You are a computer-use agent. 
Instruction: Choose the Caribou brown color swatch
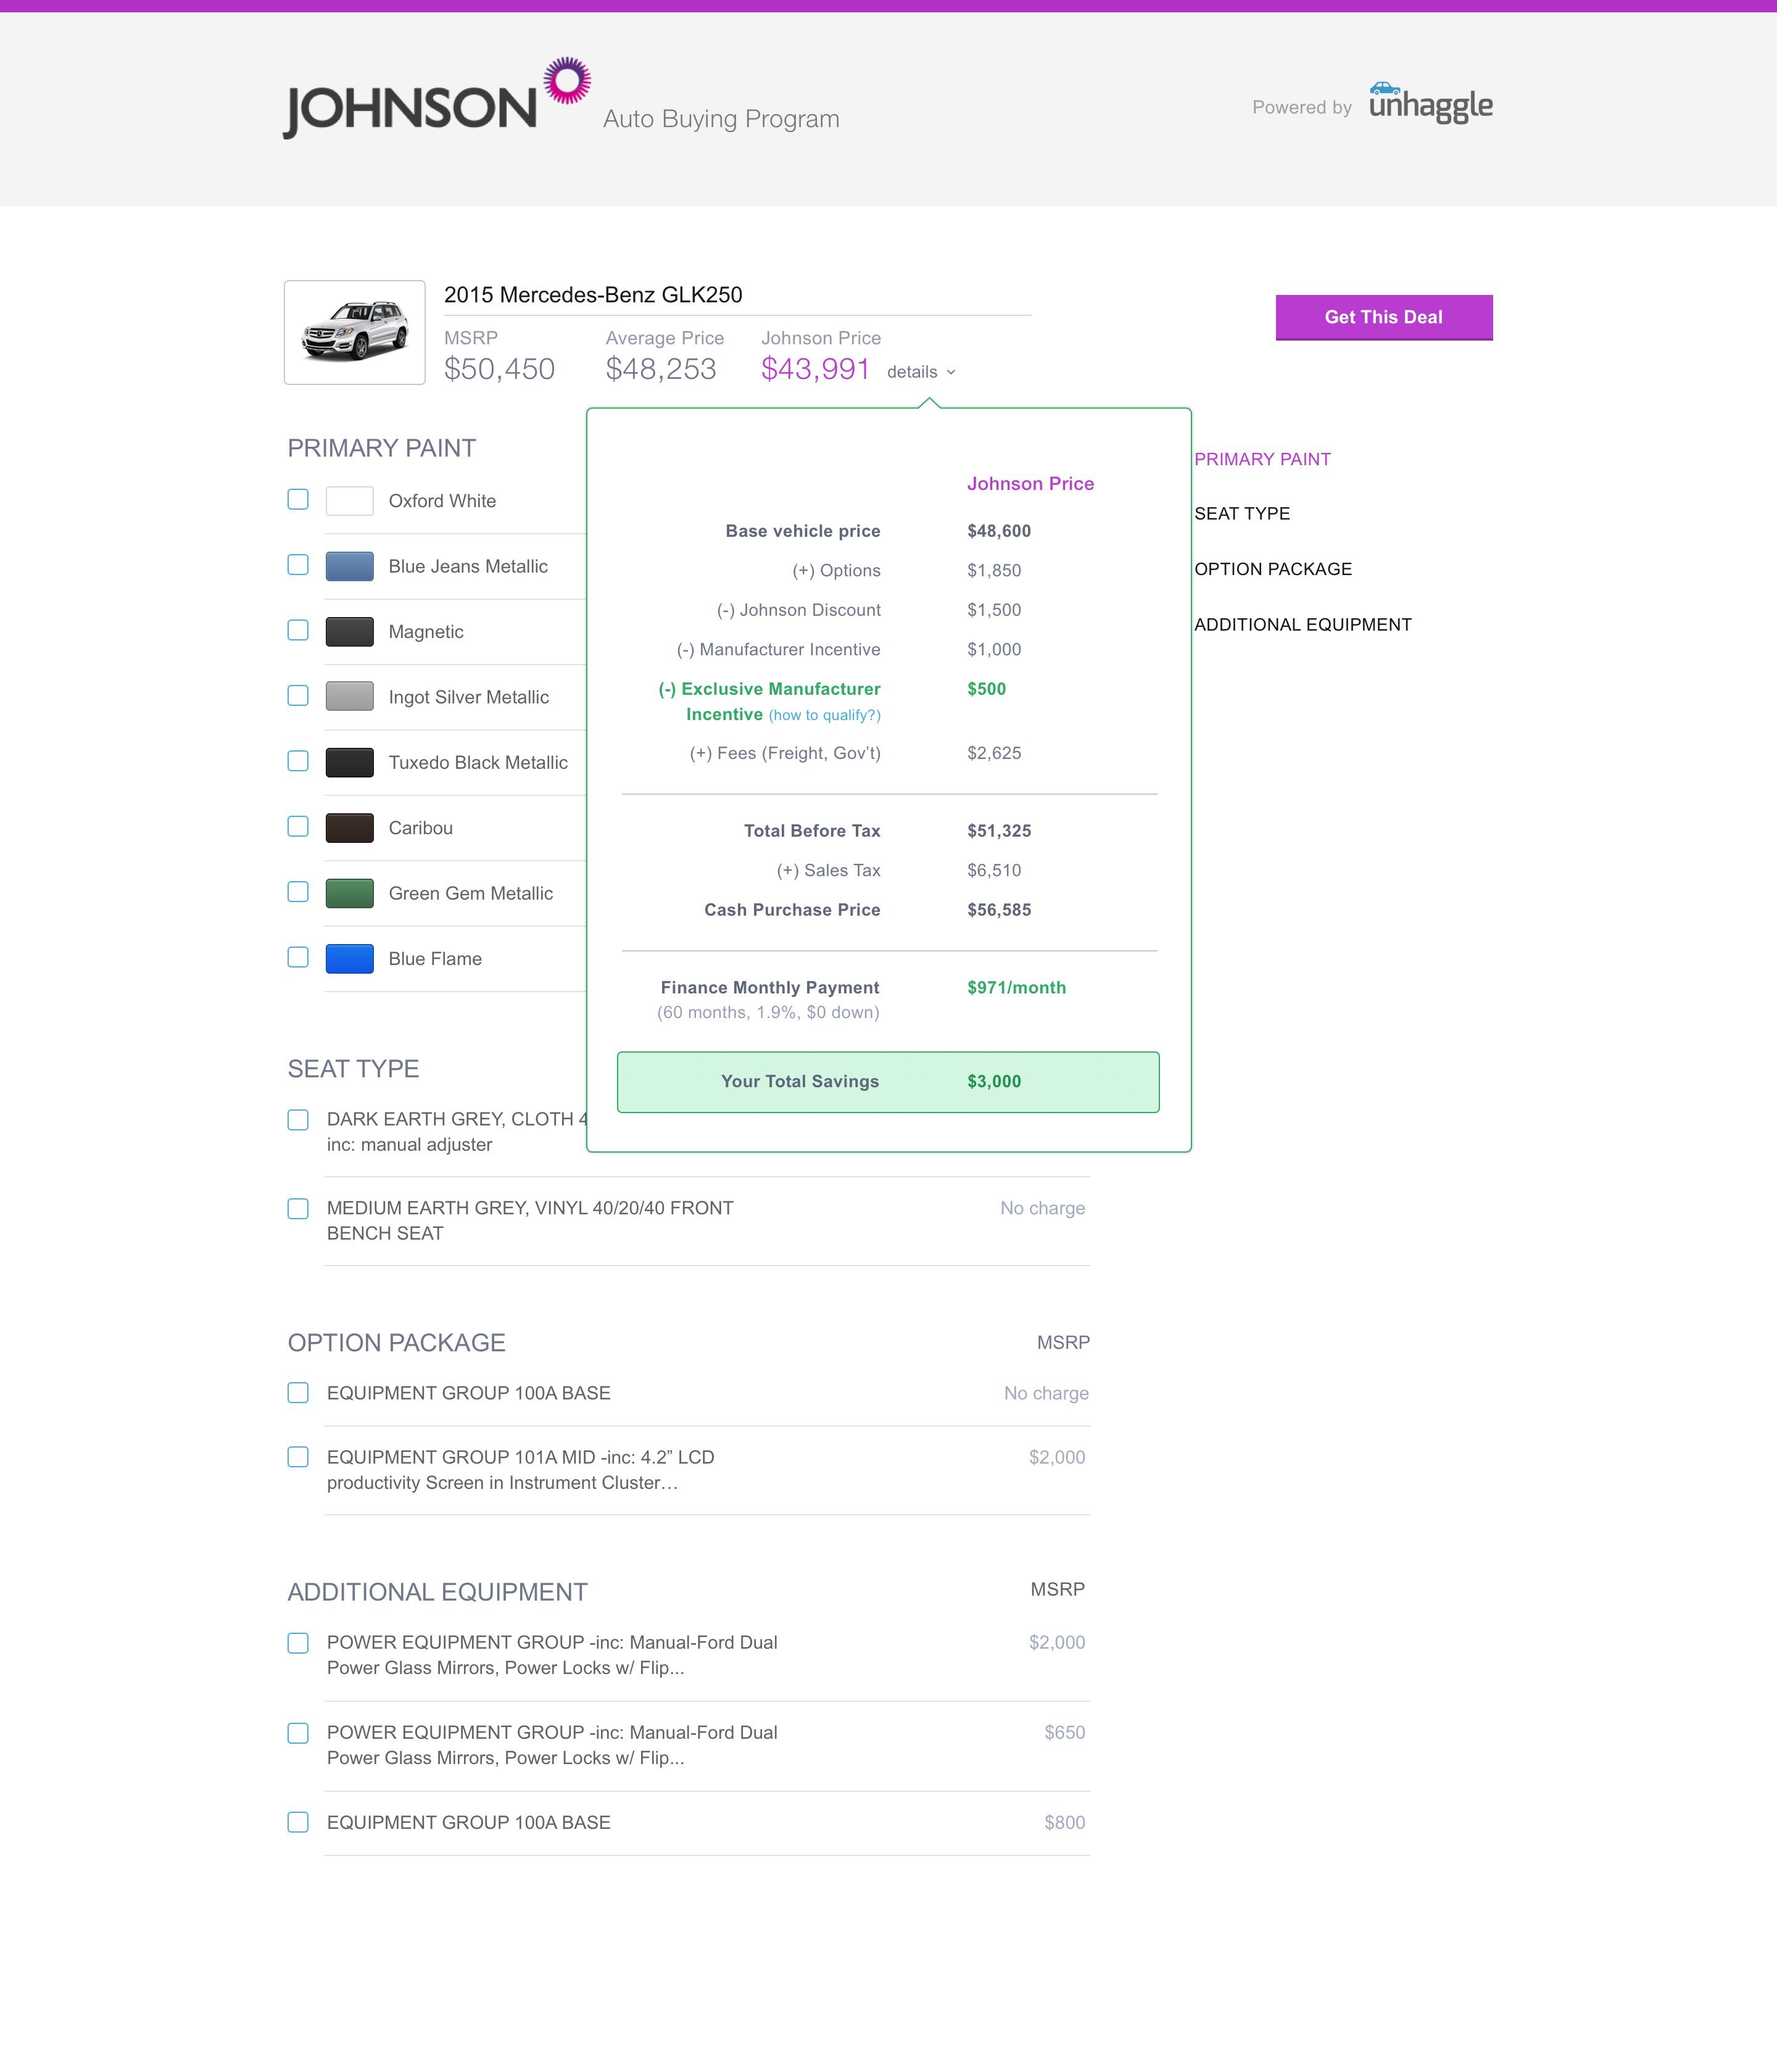pos(350,828)
